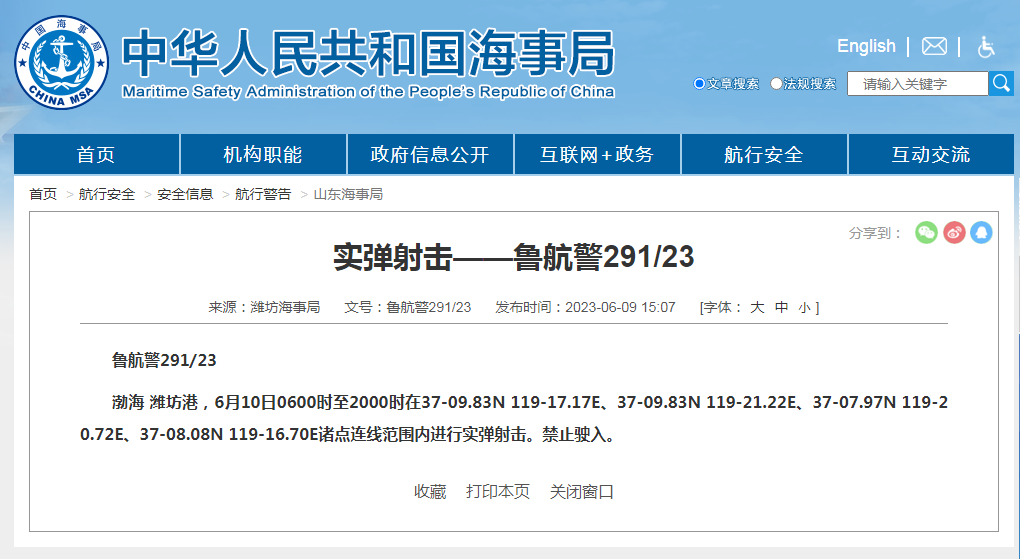Image resolution: width=1020 pixels, height=559 pixels.
Task: Go to 山东海事局 in breadcrumb
Action: point(348,194)
